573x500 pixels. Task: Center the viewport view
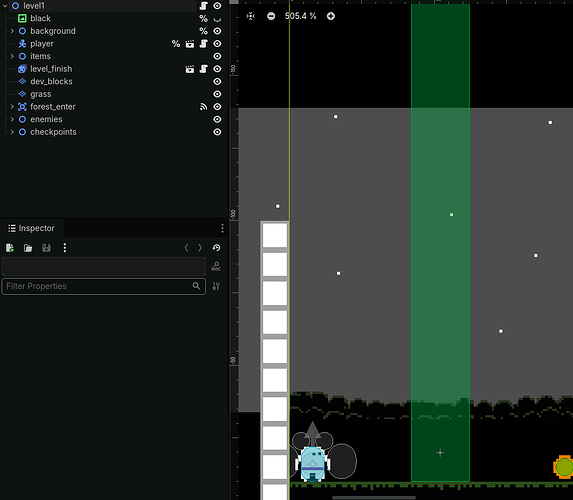[x=251, y=16]
